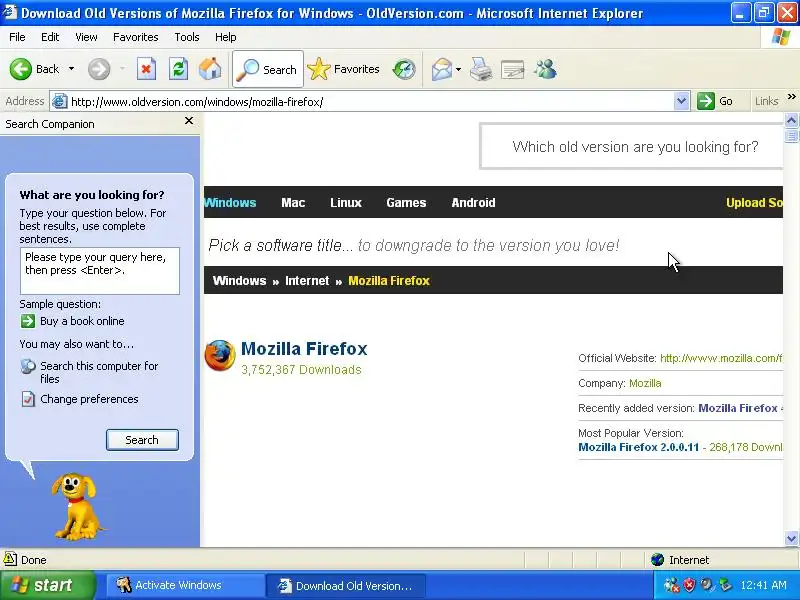Viewport: 800px width, 600px height.
Task: Select the Linux nav tab
Action: (345, 203)
